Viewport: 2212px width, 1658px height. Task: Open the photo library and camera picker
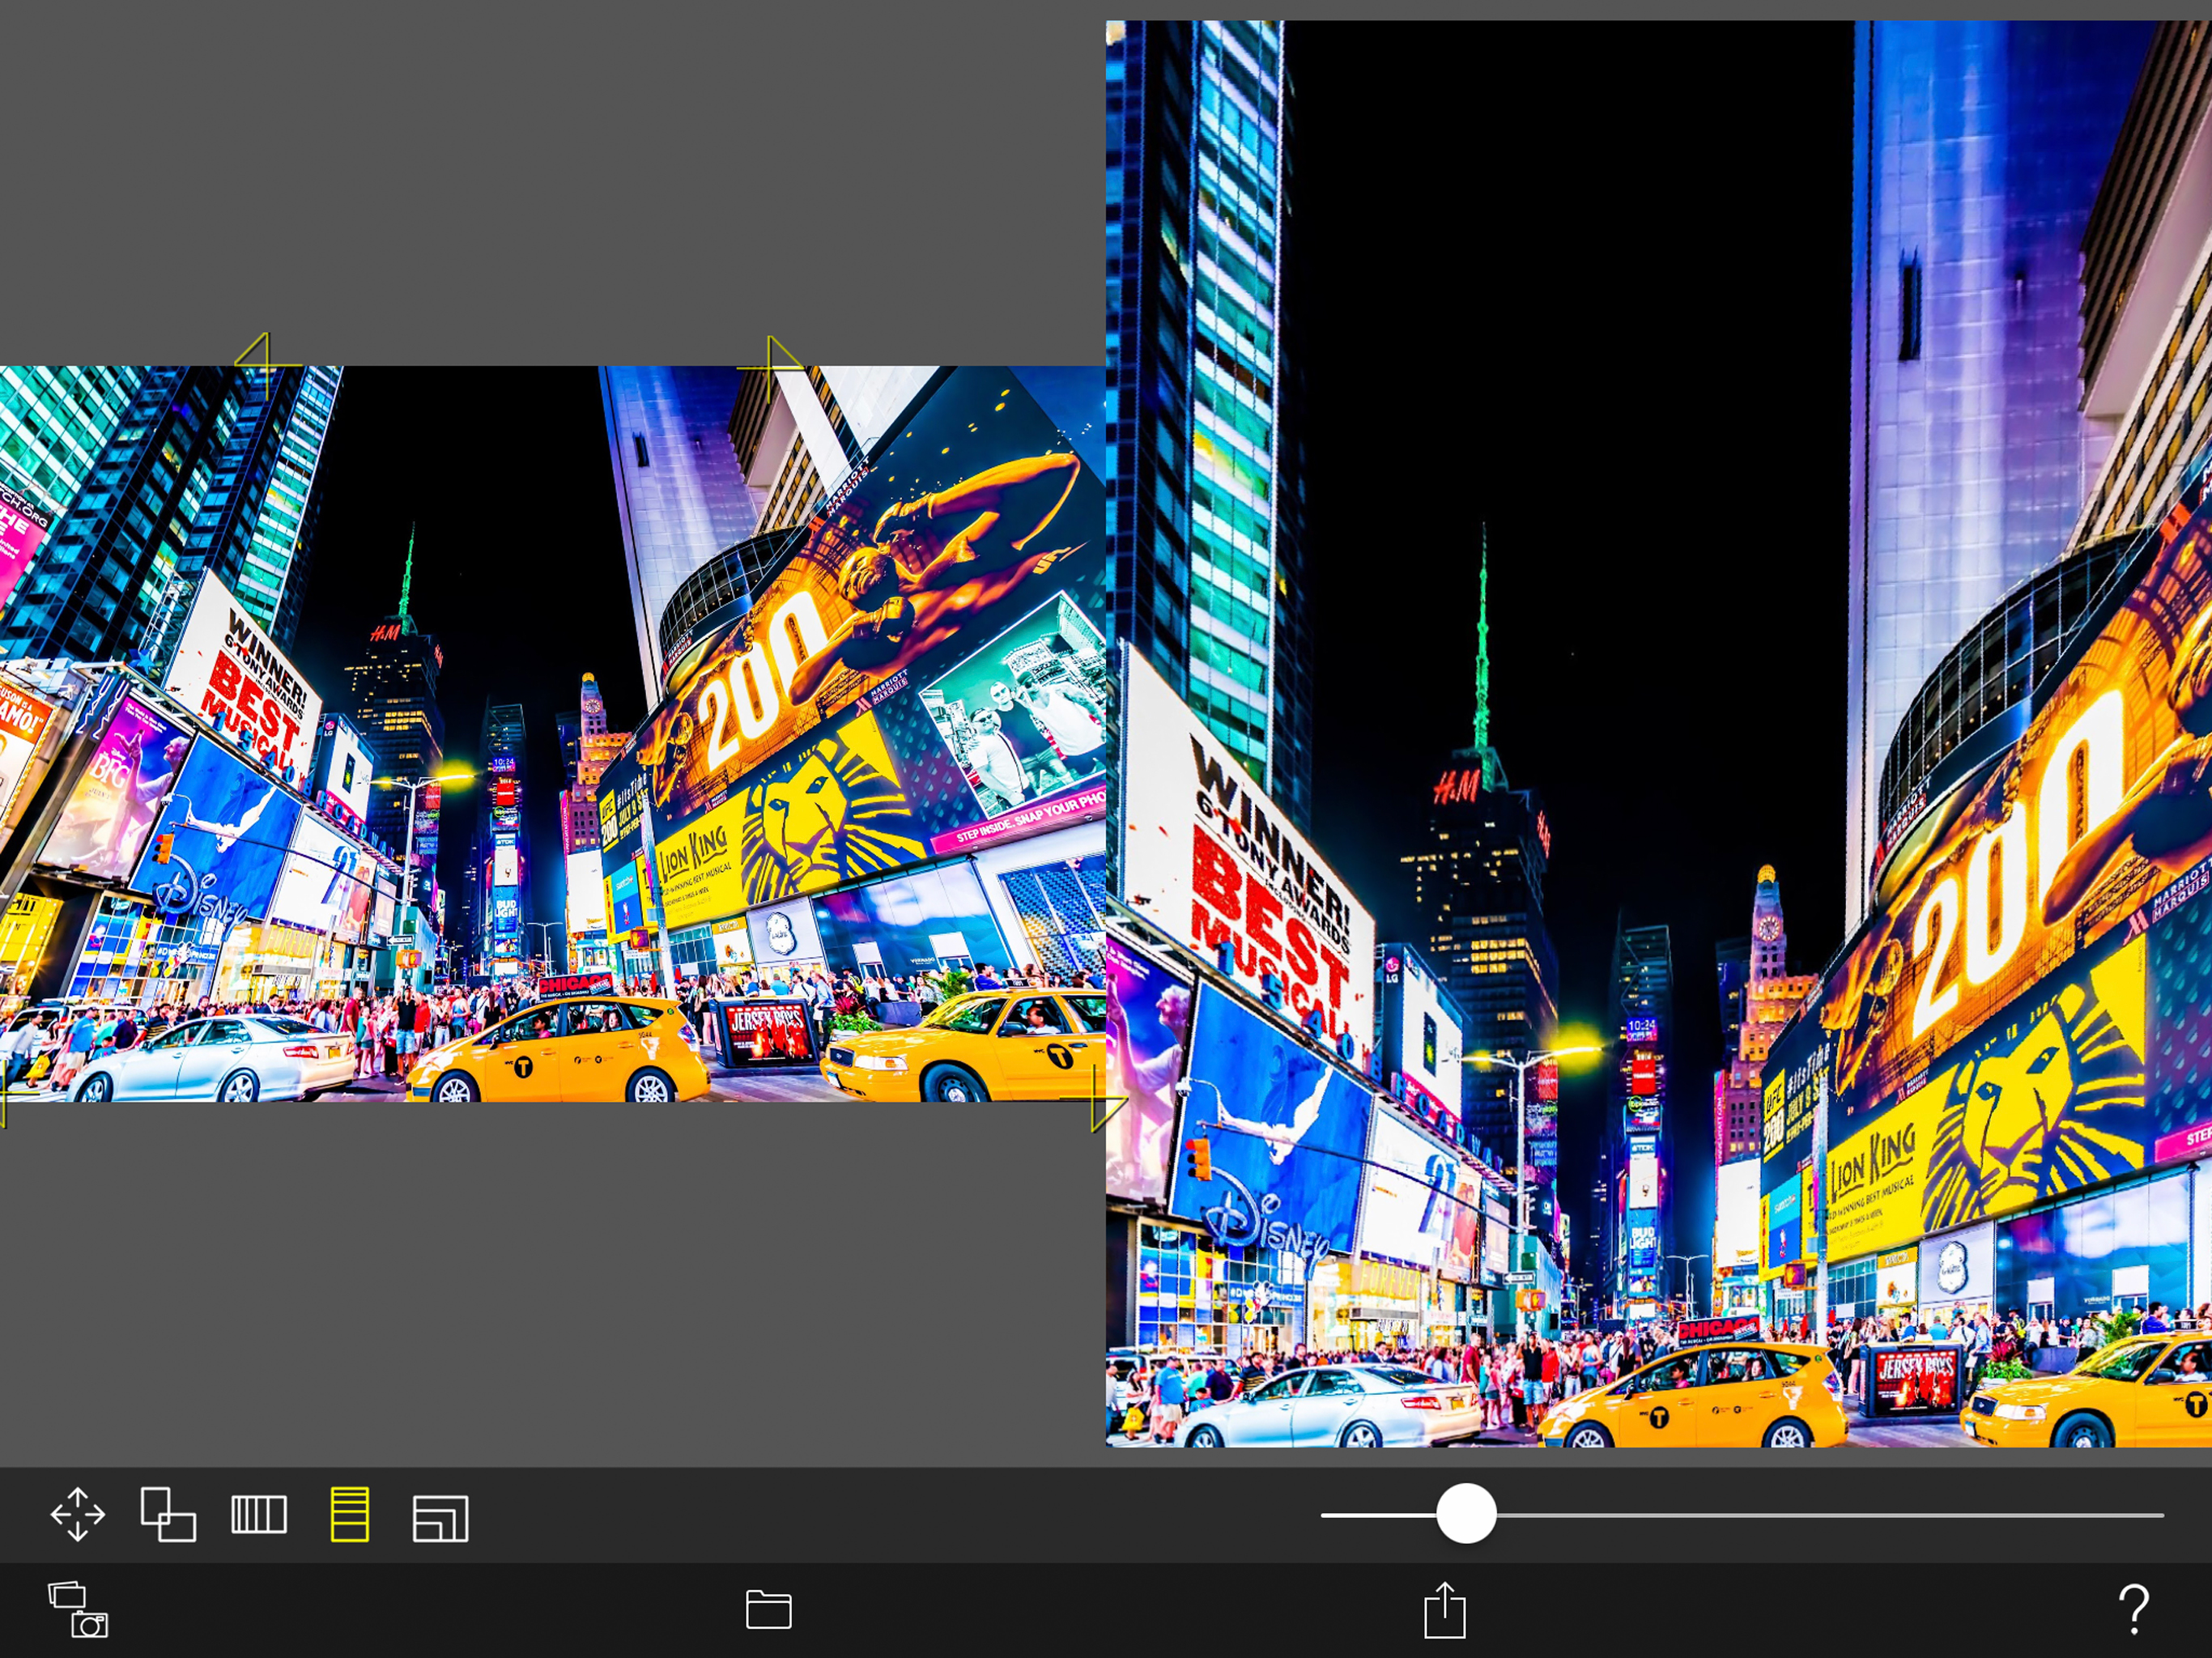(78, 1609)
